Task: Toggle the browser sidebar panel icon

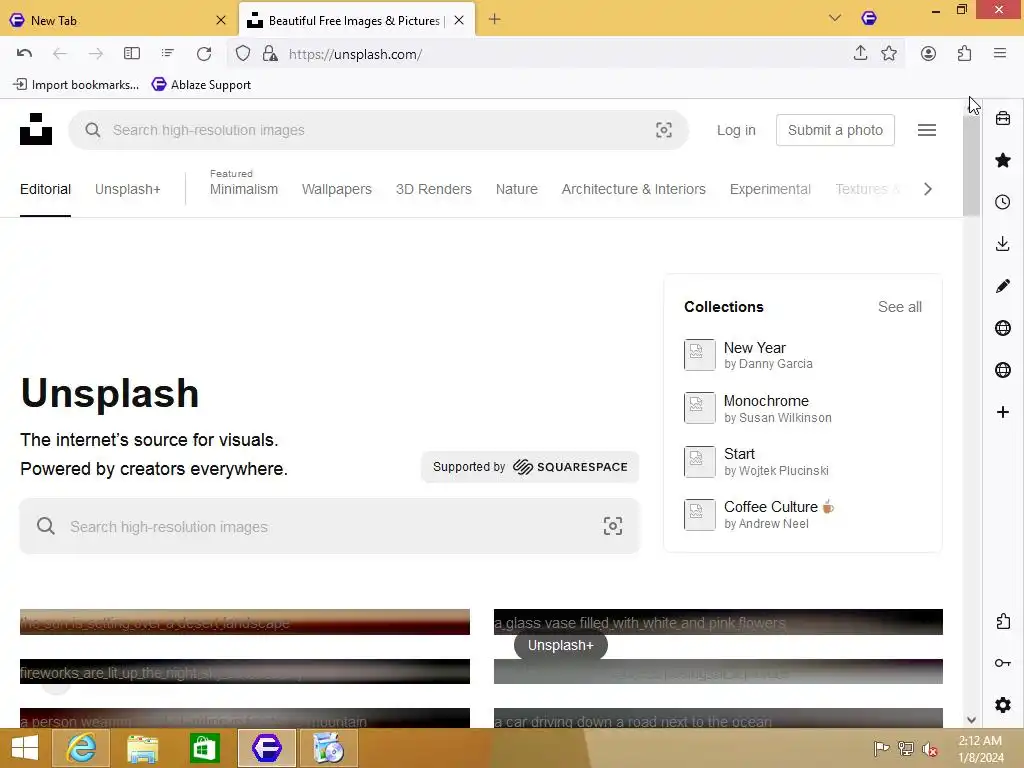Action: [132, 54]
